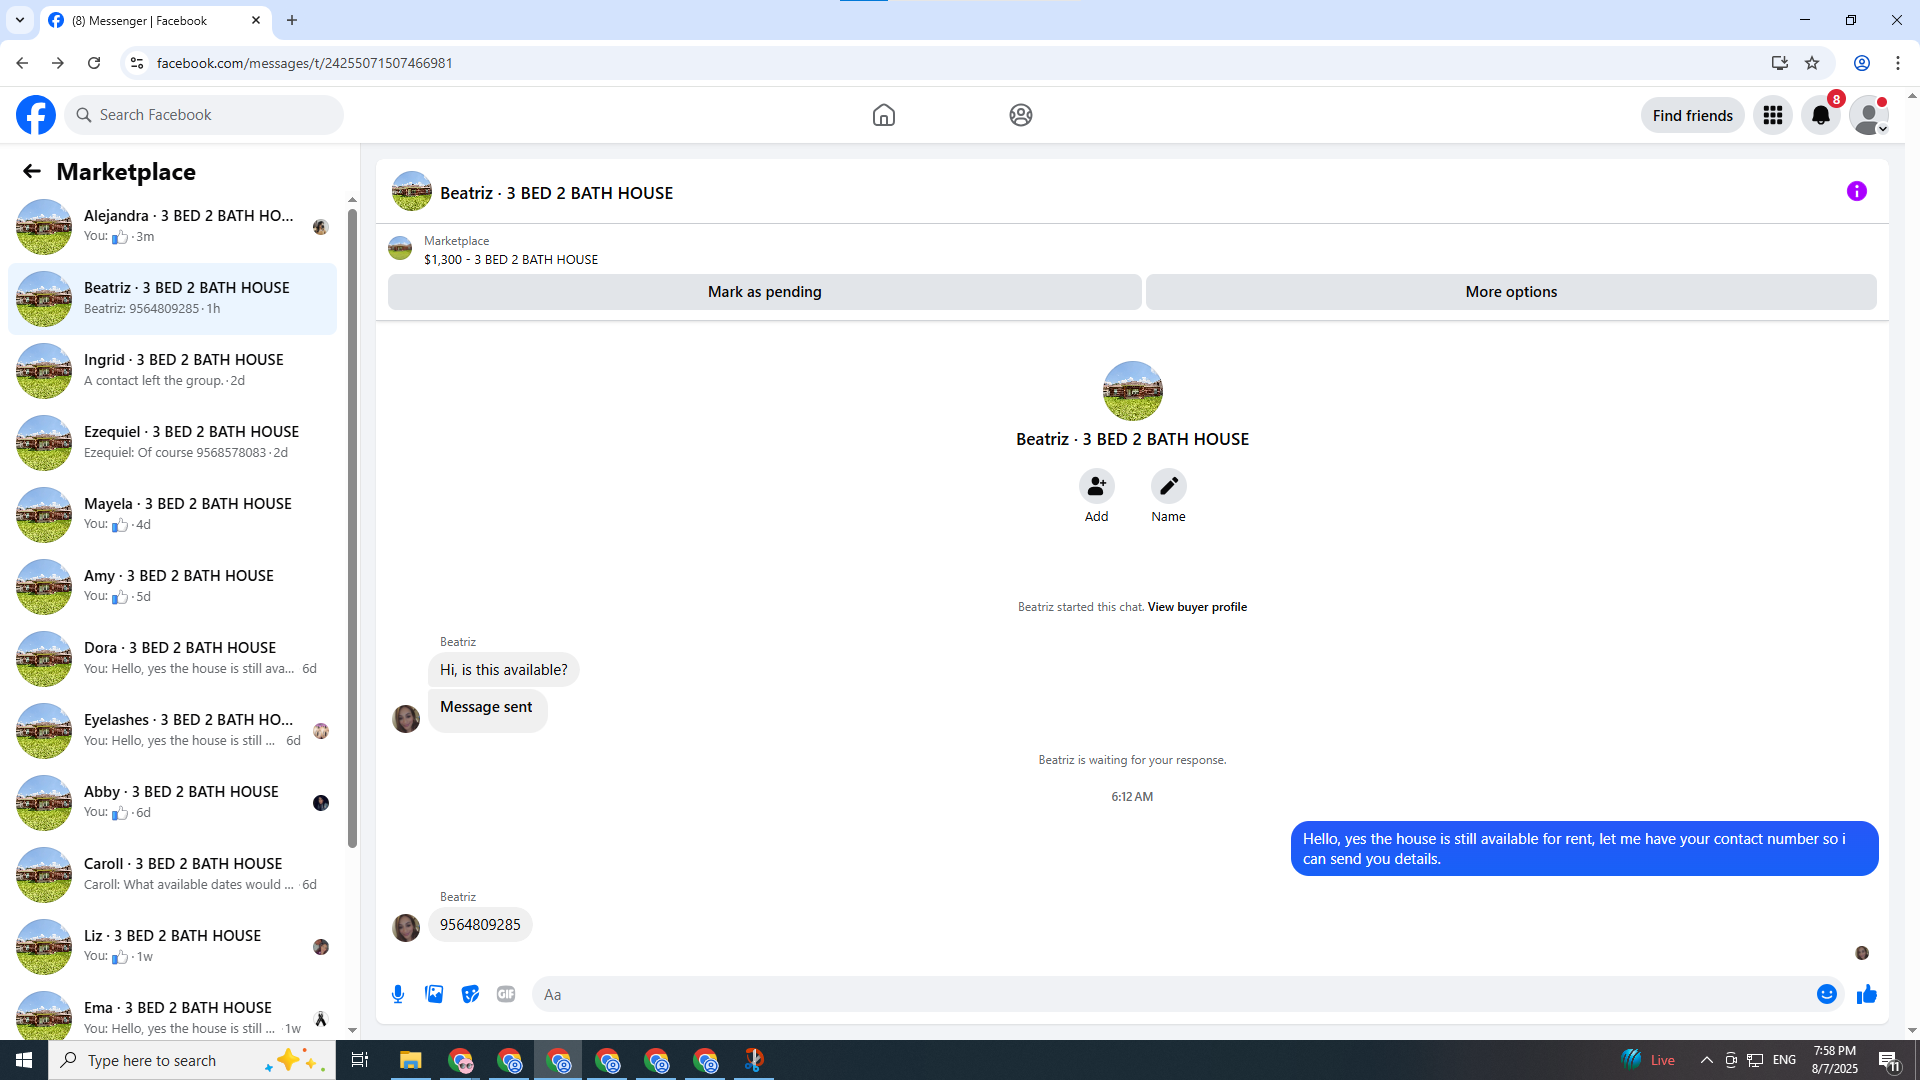Click the Marketplace listing $1,300 link
The height and width of the screenshot is (1080, 1920).
511,259
